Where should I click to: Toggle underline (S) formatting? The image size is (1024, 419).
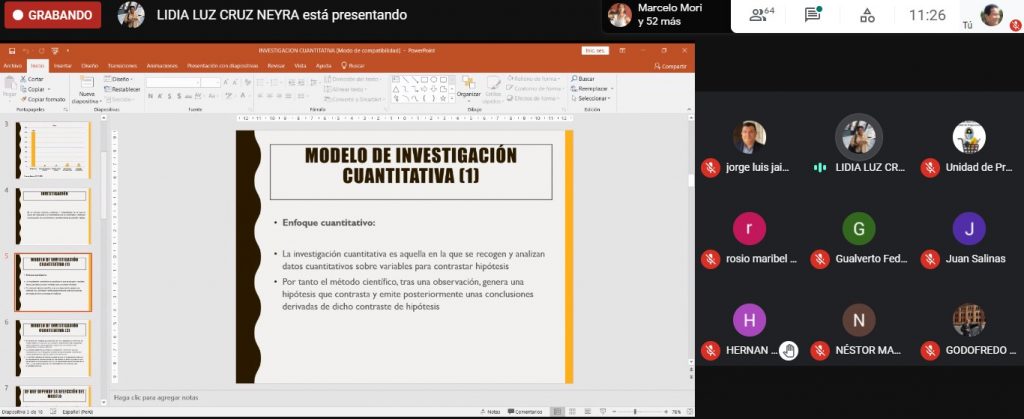click(169, 96)
